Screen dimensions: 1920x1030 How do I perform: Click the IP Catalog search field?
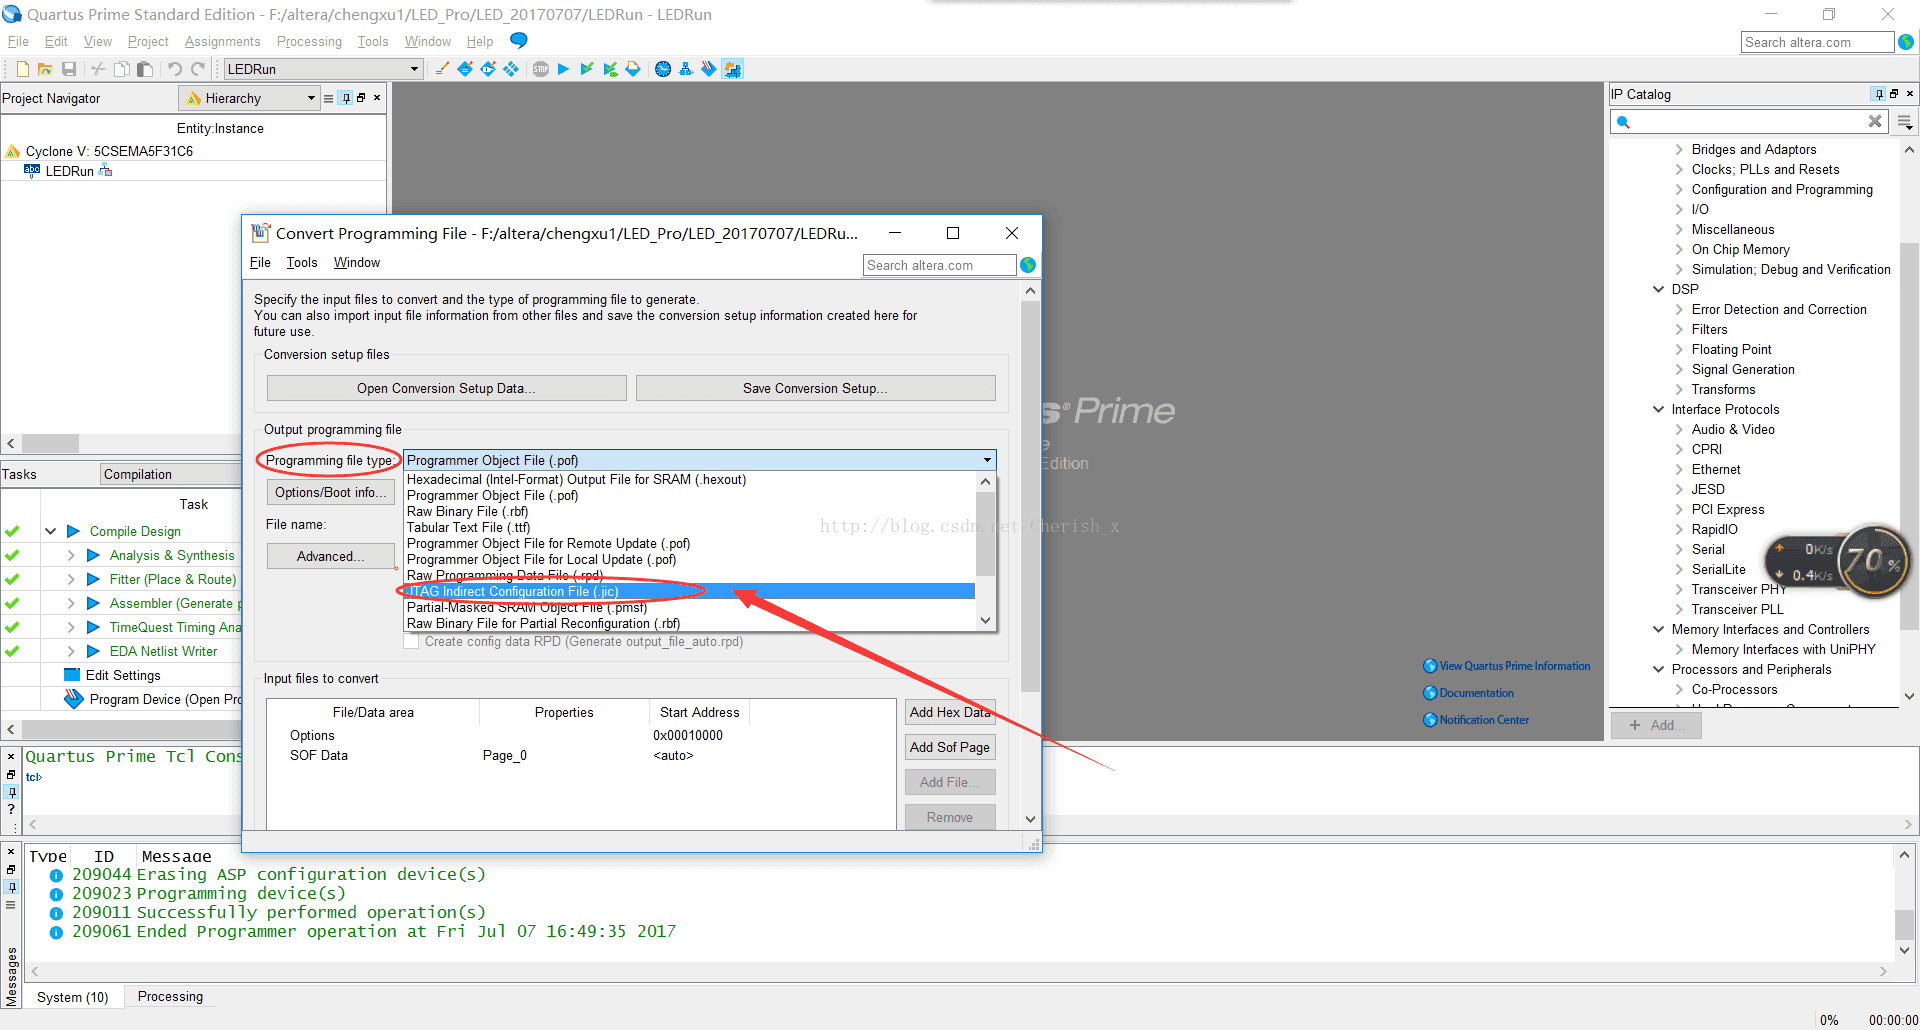tap(1750, 122)
